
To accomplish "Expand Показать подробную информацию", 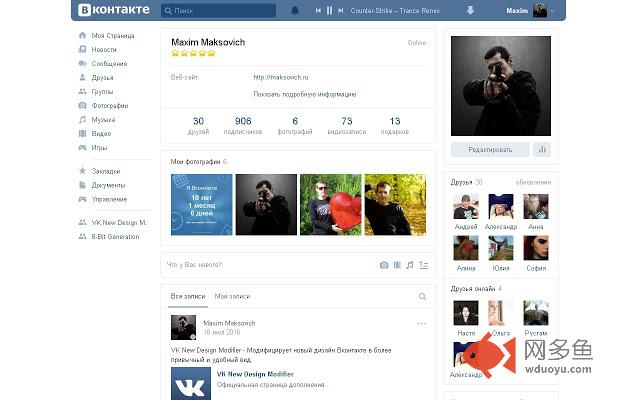I will coord(304,94).
